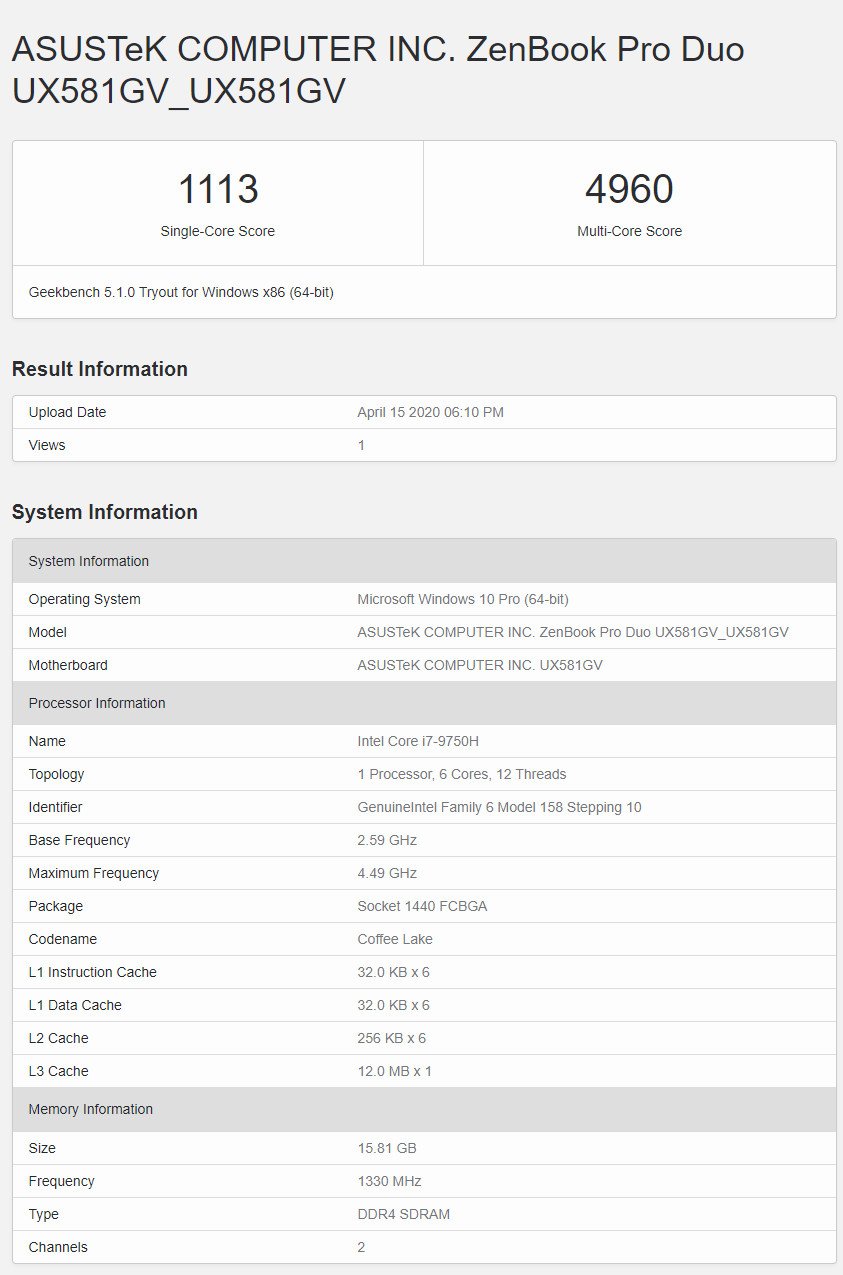Select L2 Cache value 256 KB x 6
Viewport: 843px width, 1275px height.
point(392,1038)
